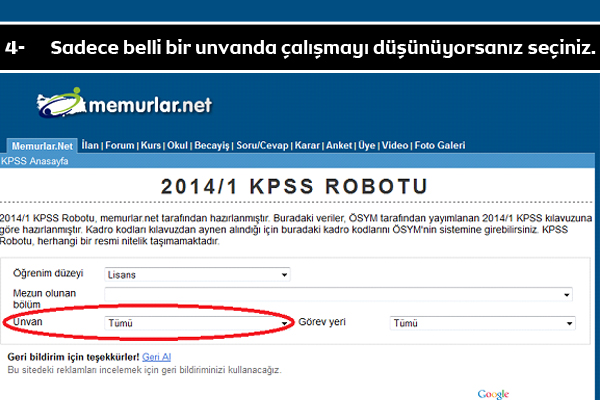Screen dimensions: 600x400
Task: Go to the Üye menu item
Action: 367,145
